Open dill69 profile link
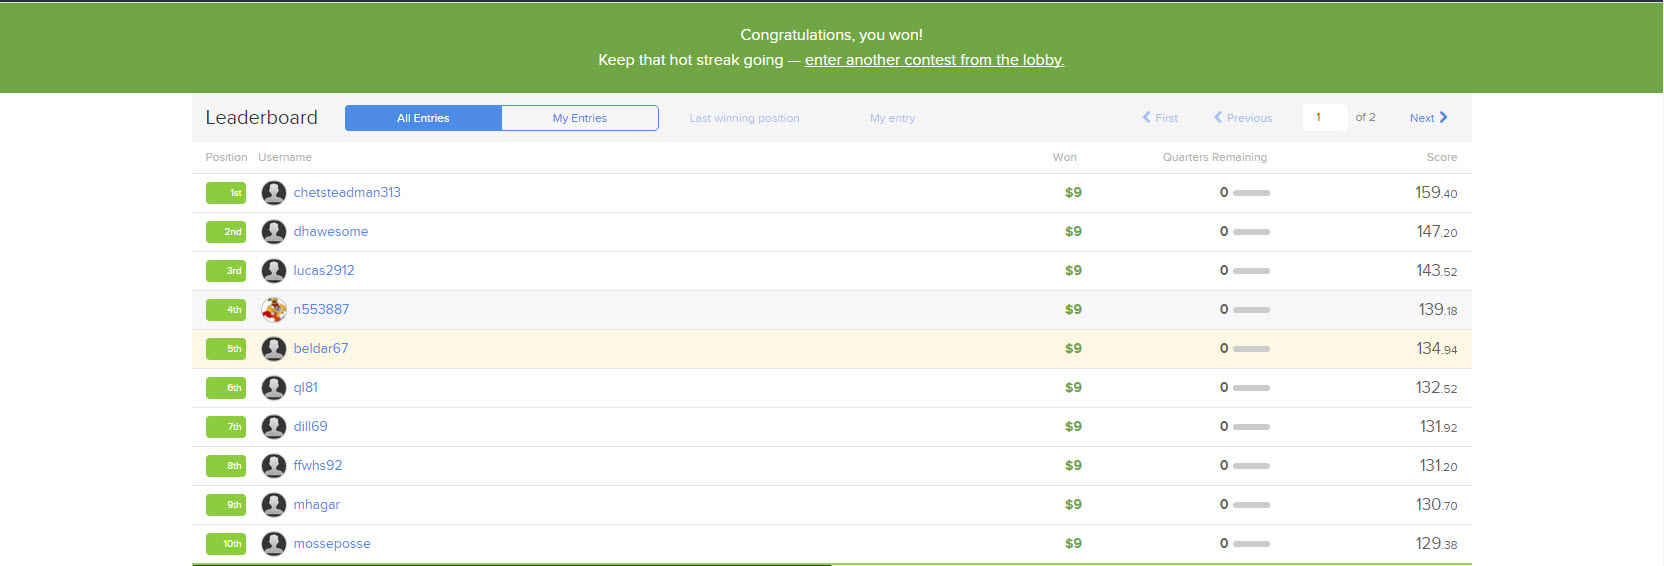This screenshot has height=566, width=1664. pyautogui.click(x=310, y=427)
